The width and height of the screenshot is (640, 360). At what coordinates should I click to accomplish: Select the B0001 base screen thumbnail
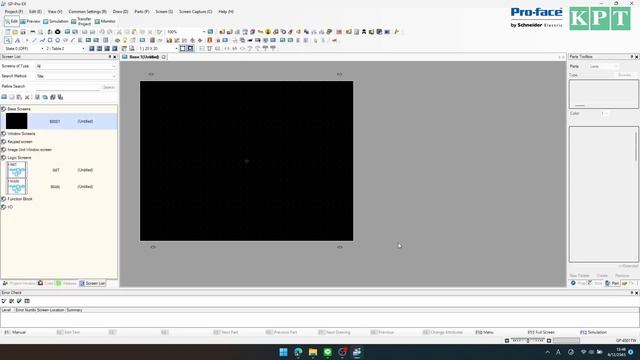click(x=16, y=121)
